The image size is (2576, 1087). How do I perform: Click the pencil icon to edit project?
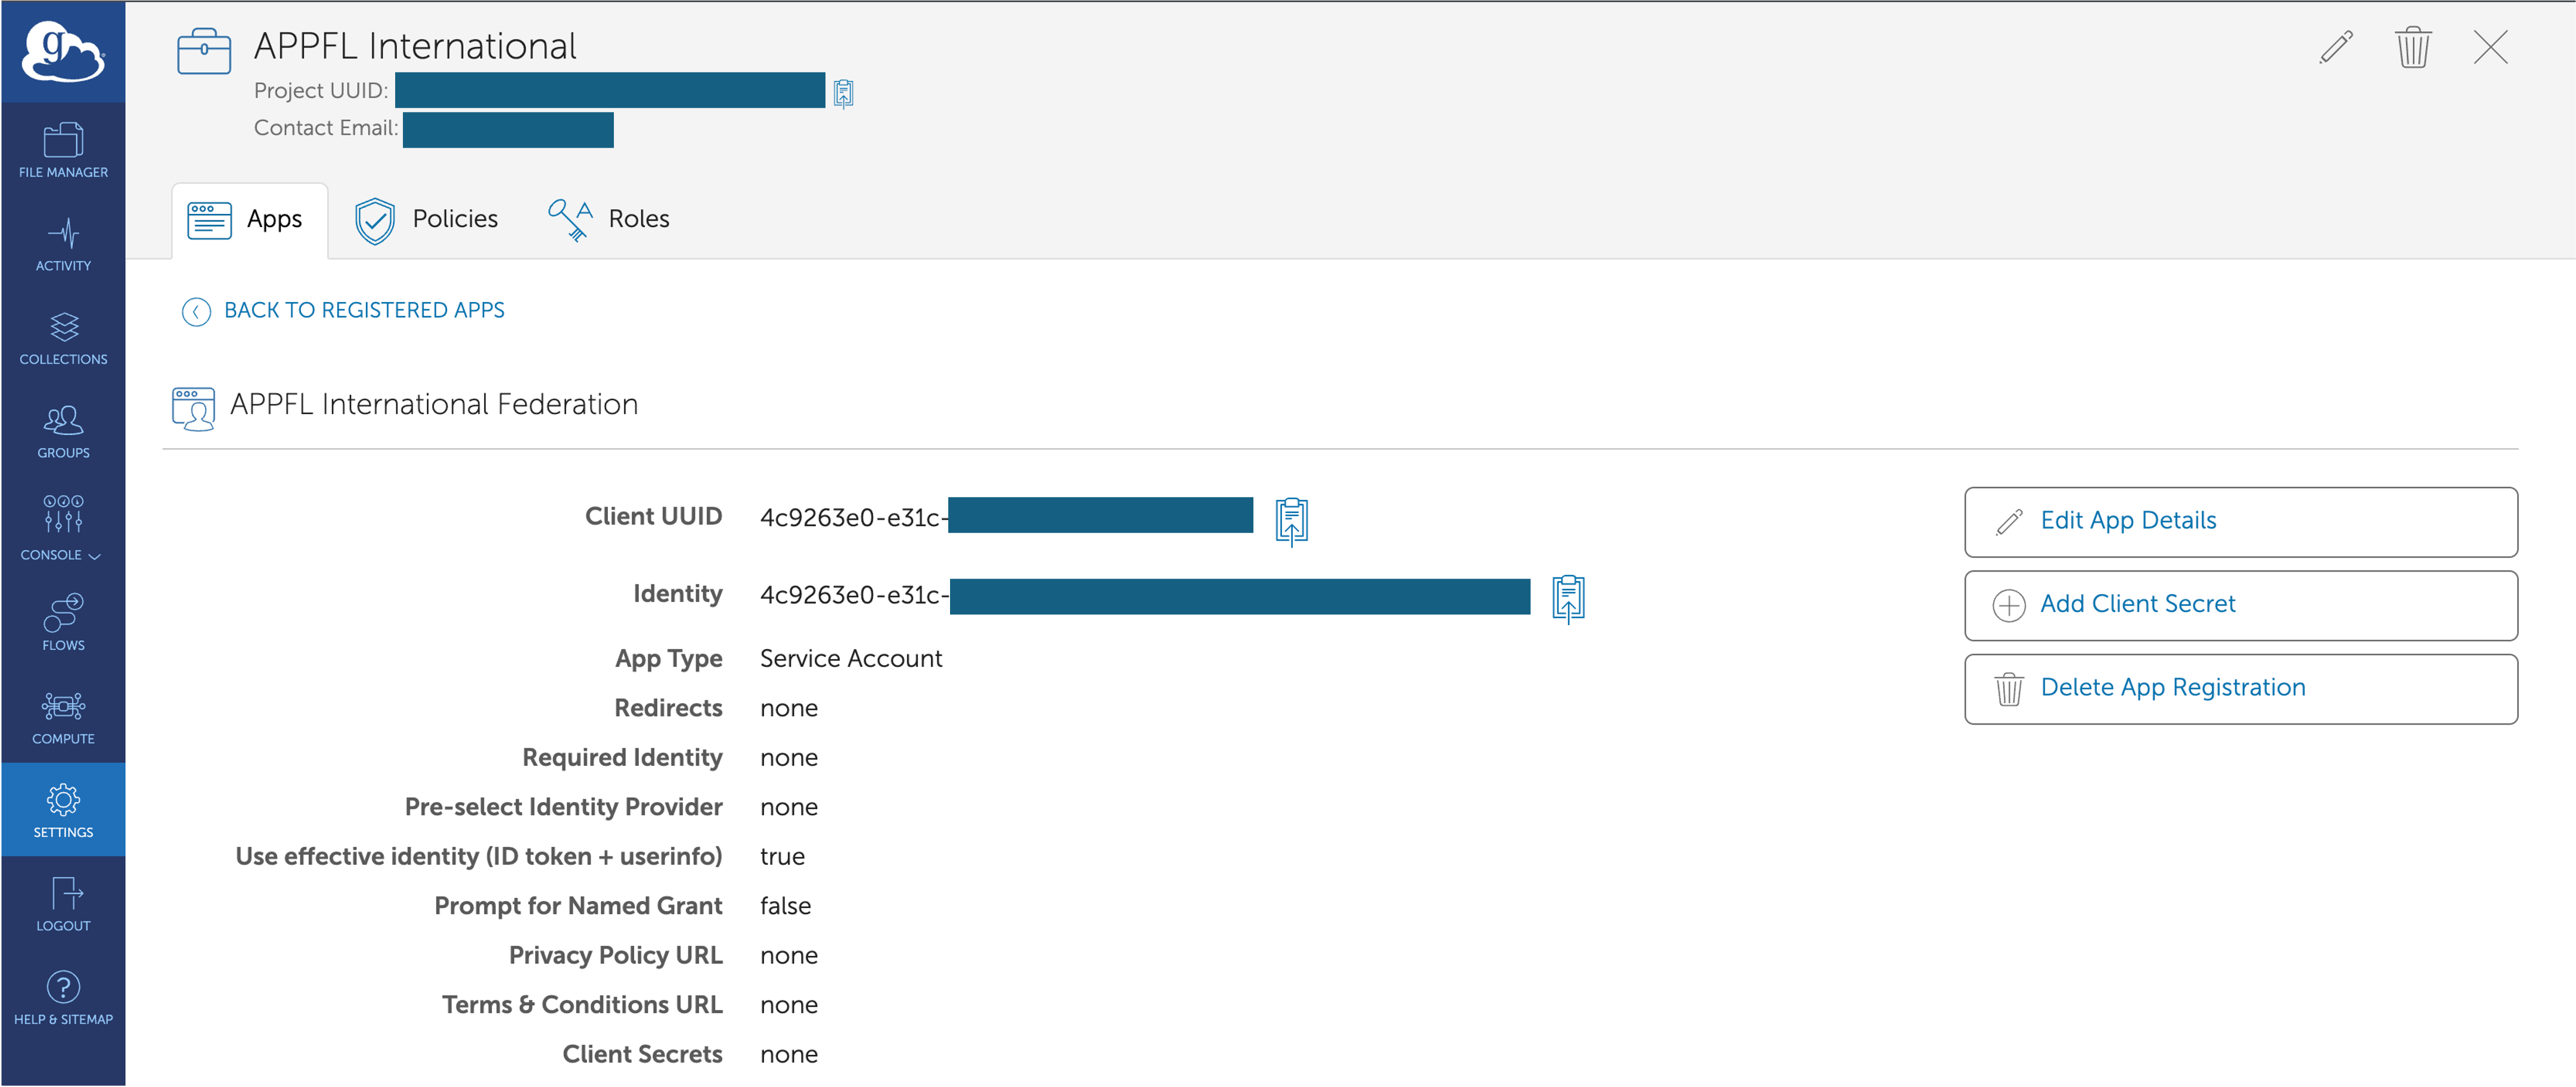point(2336,47)
